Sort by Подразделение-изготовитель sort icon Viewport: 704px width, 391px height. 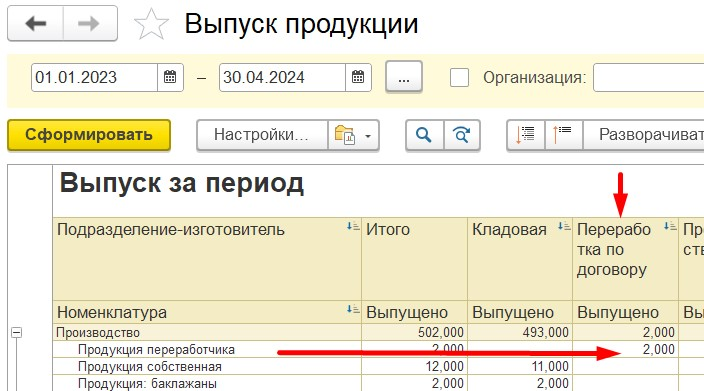pyautogui.click(x=353, y=226)
